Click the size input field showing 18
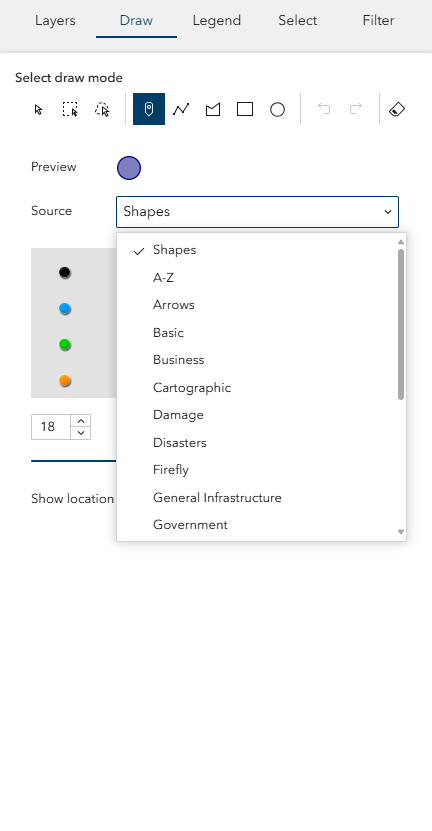 (x=51, y=427)
